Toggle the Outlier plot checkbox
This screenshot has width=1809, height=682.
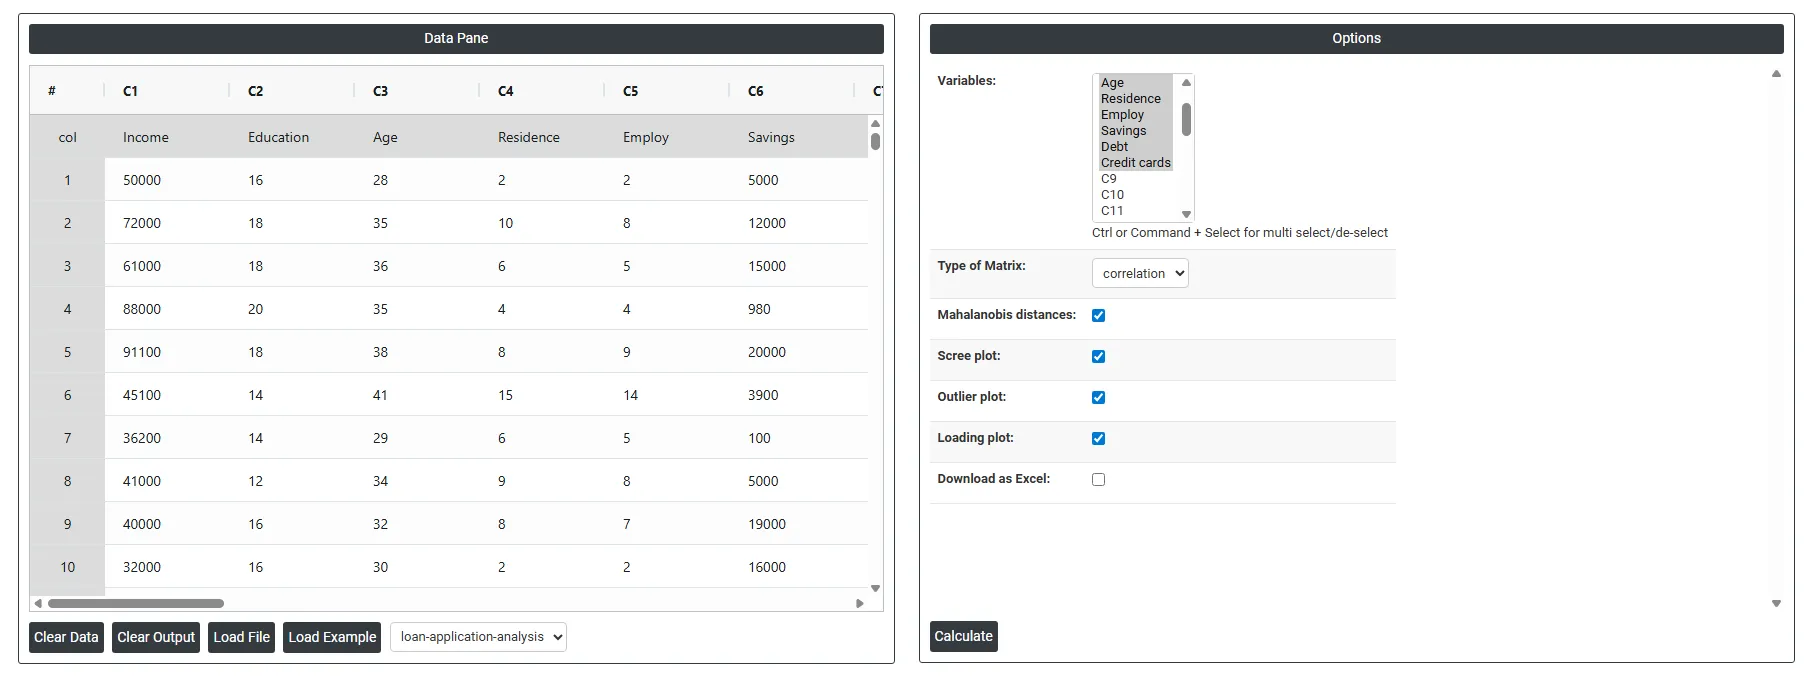(1098, 397)
